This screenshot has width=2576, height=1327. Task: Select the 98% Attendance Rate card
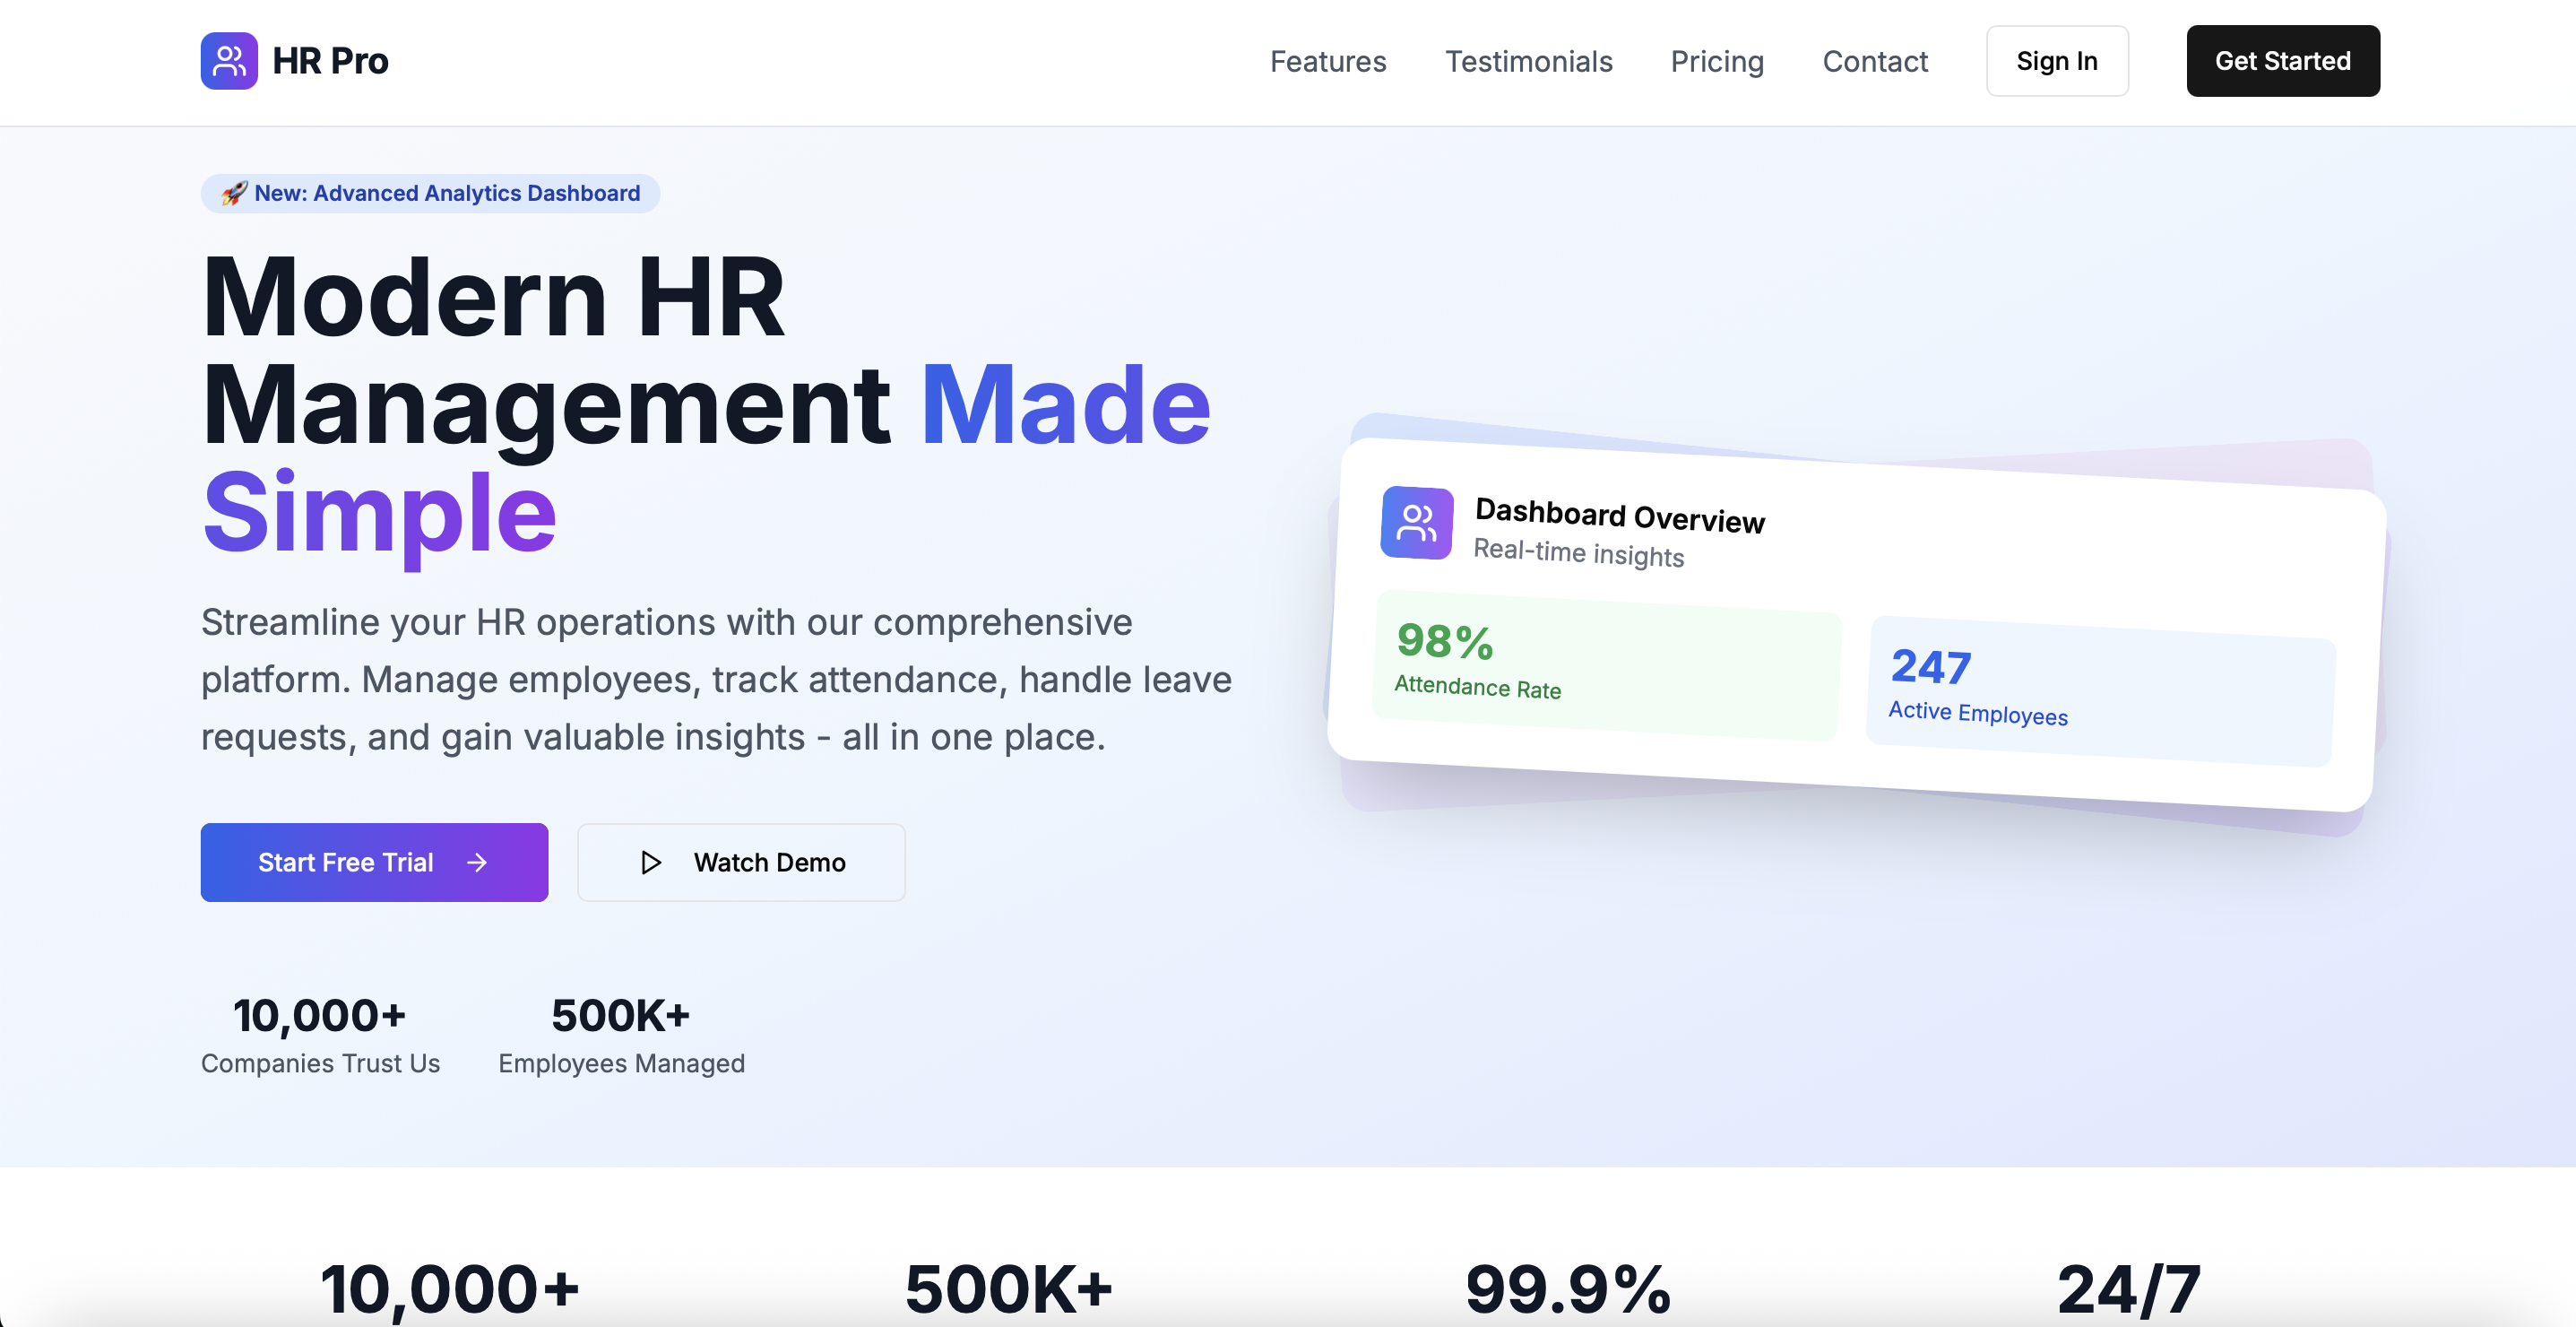1605,675
